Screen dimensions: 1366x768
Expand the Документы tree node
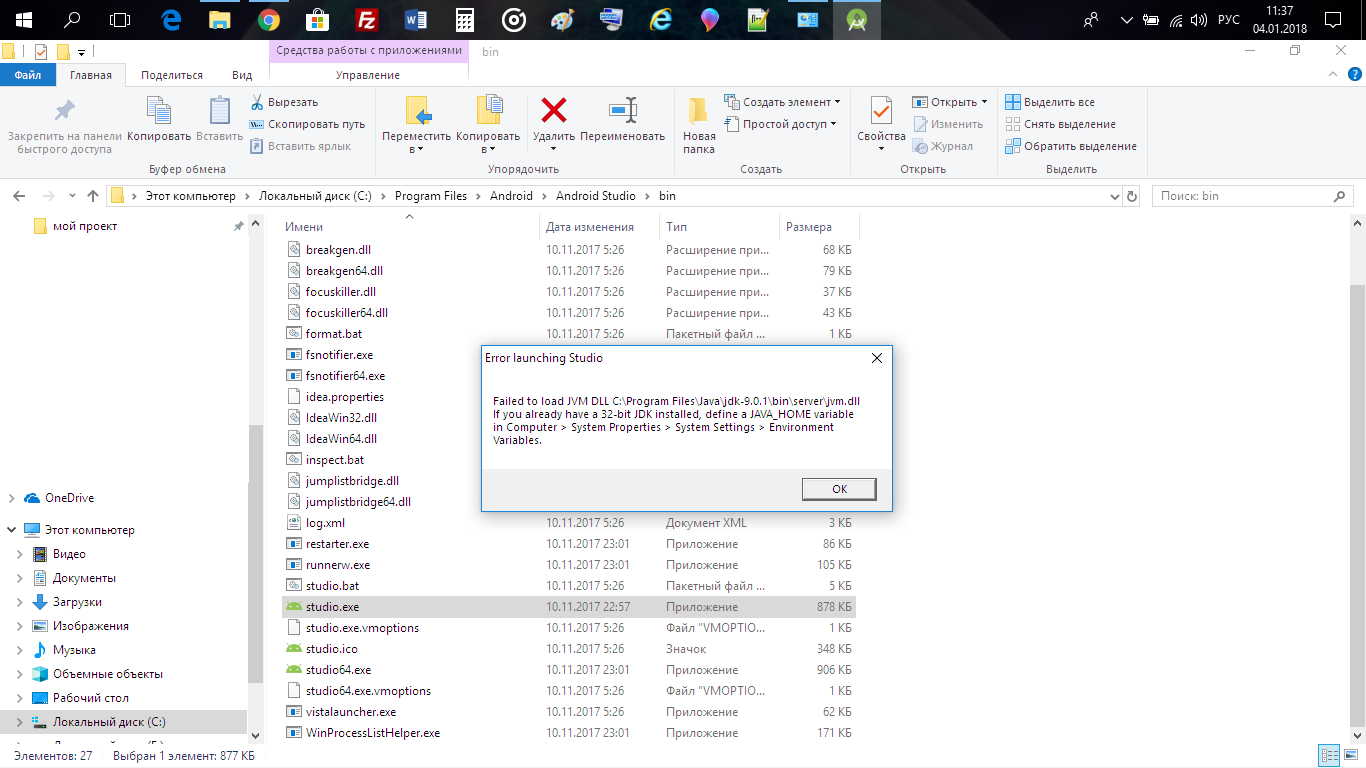[20, 578]
